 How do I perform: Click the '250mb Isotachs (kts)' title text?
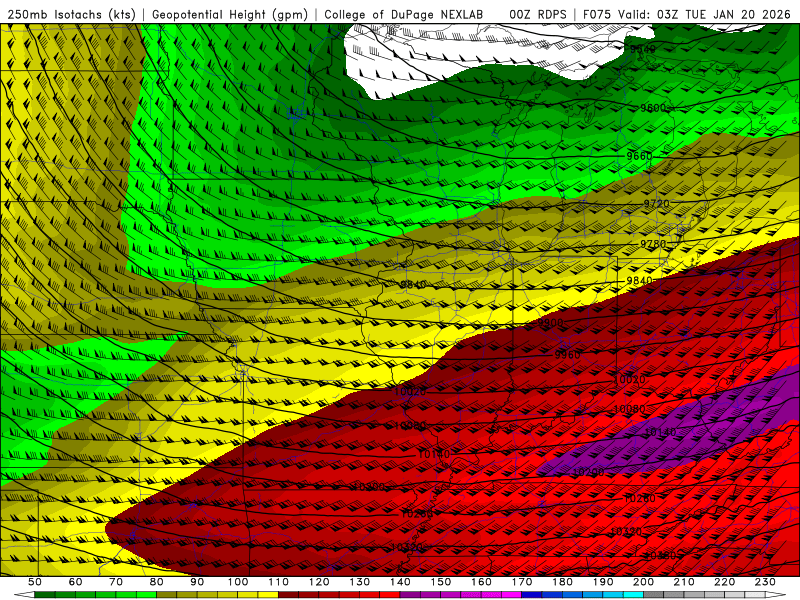tap(72, 15)
